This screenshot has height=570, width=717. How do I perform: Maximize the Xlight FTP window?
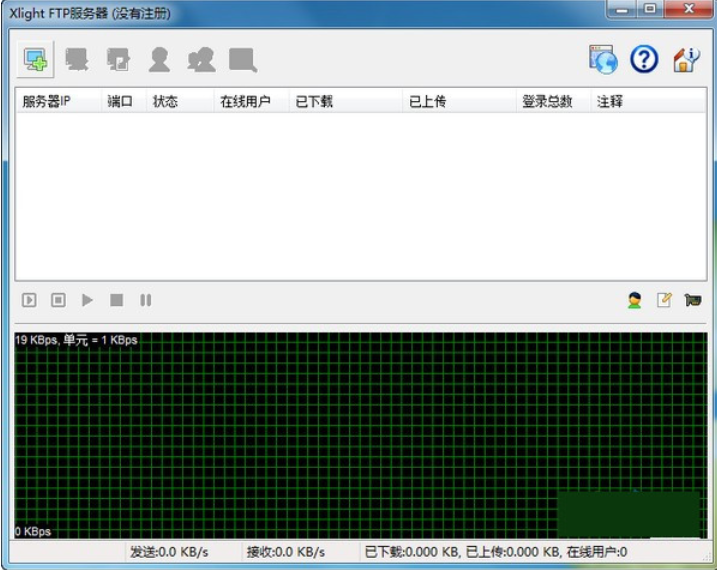point(650,9)
